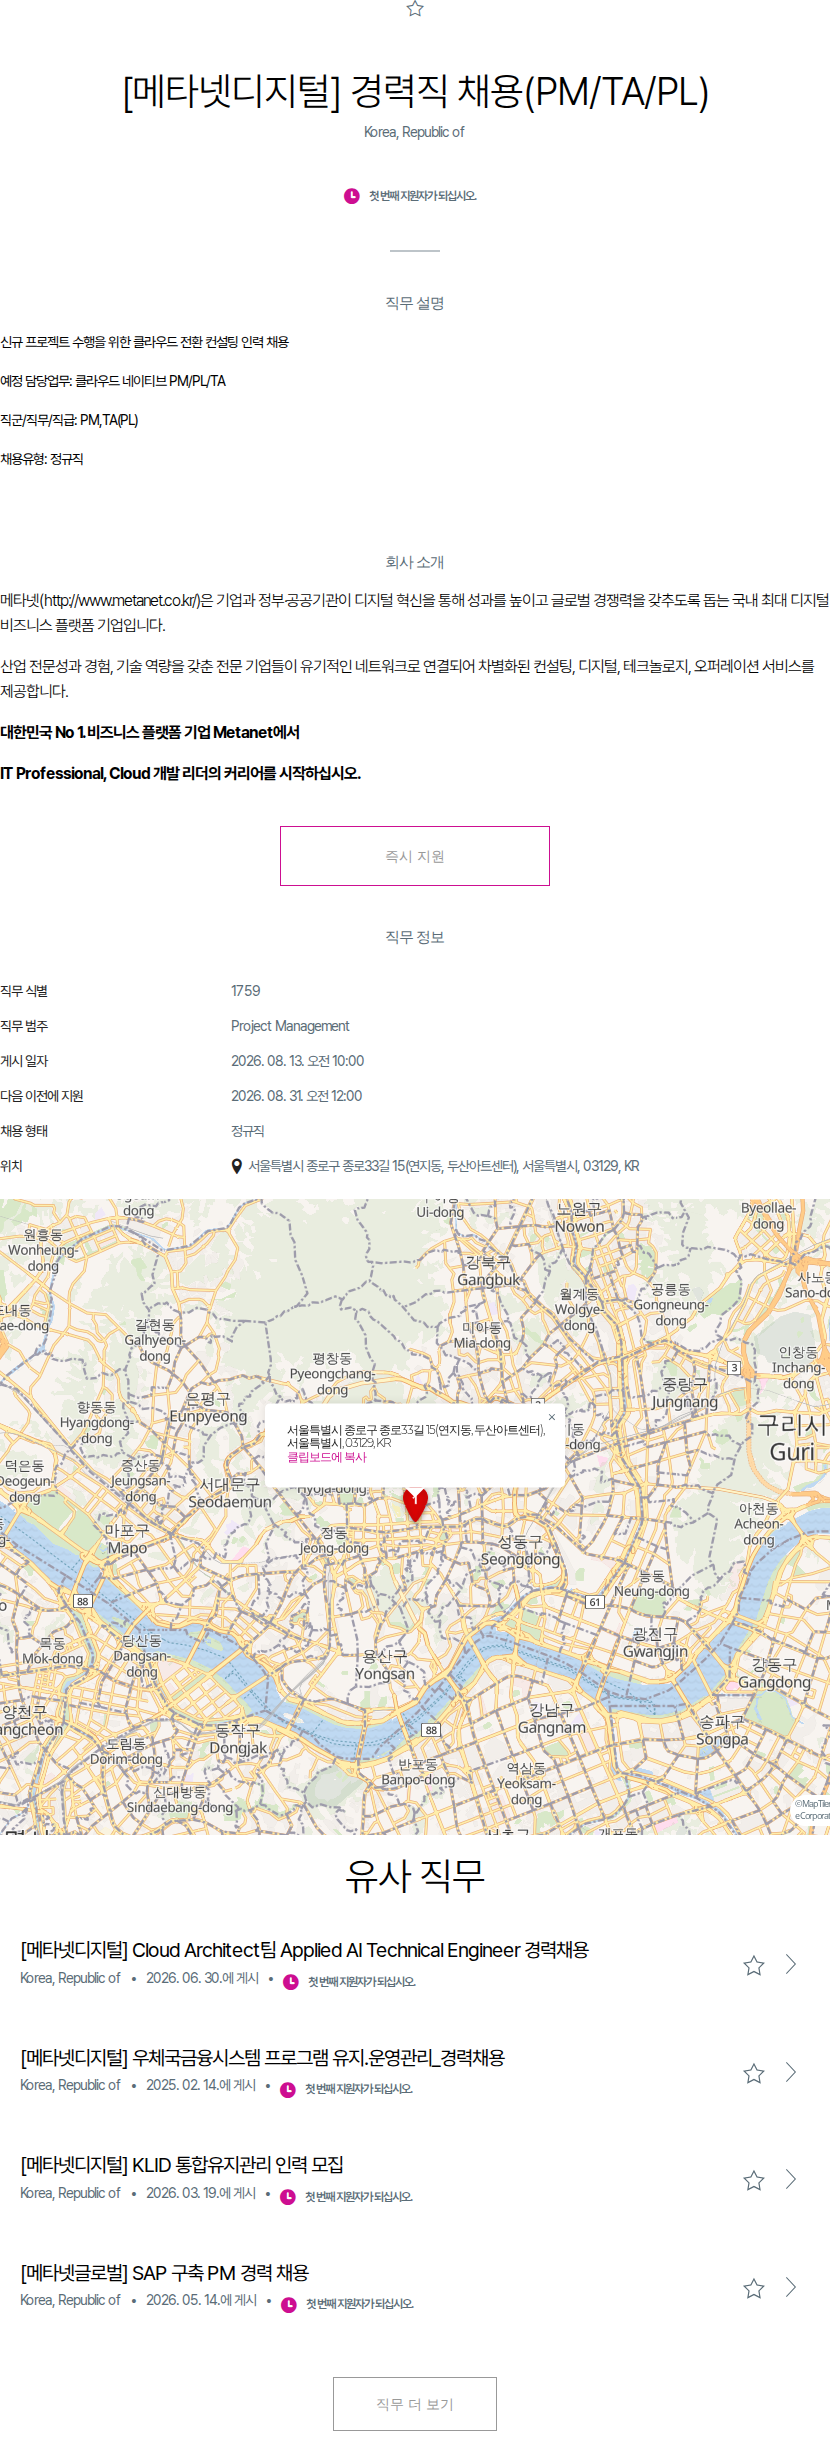Click the deadline 2026. 08. 31. 오전 12:00
Image resolution: width=830 pixels, height=2442 pixels.
297,1096
